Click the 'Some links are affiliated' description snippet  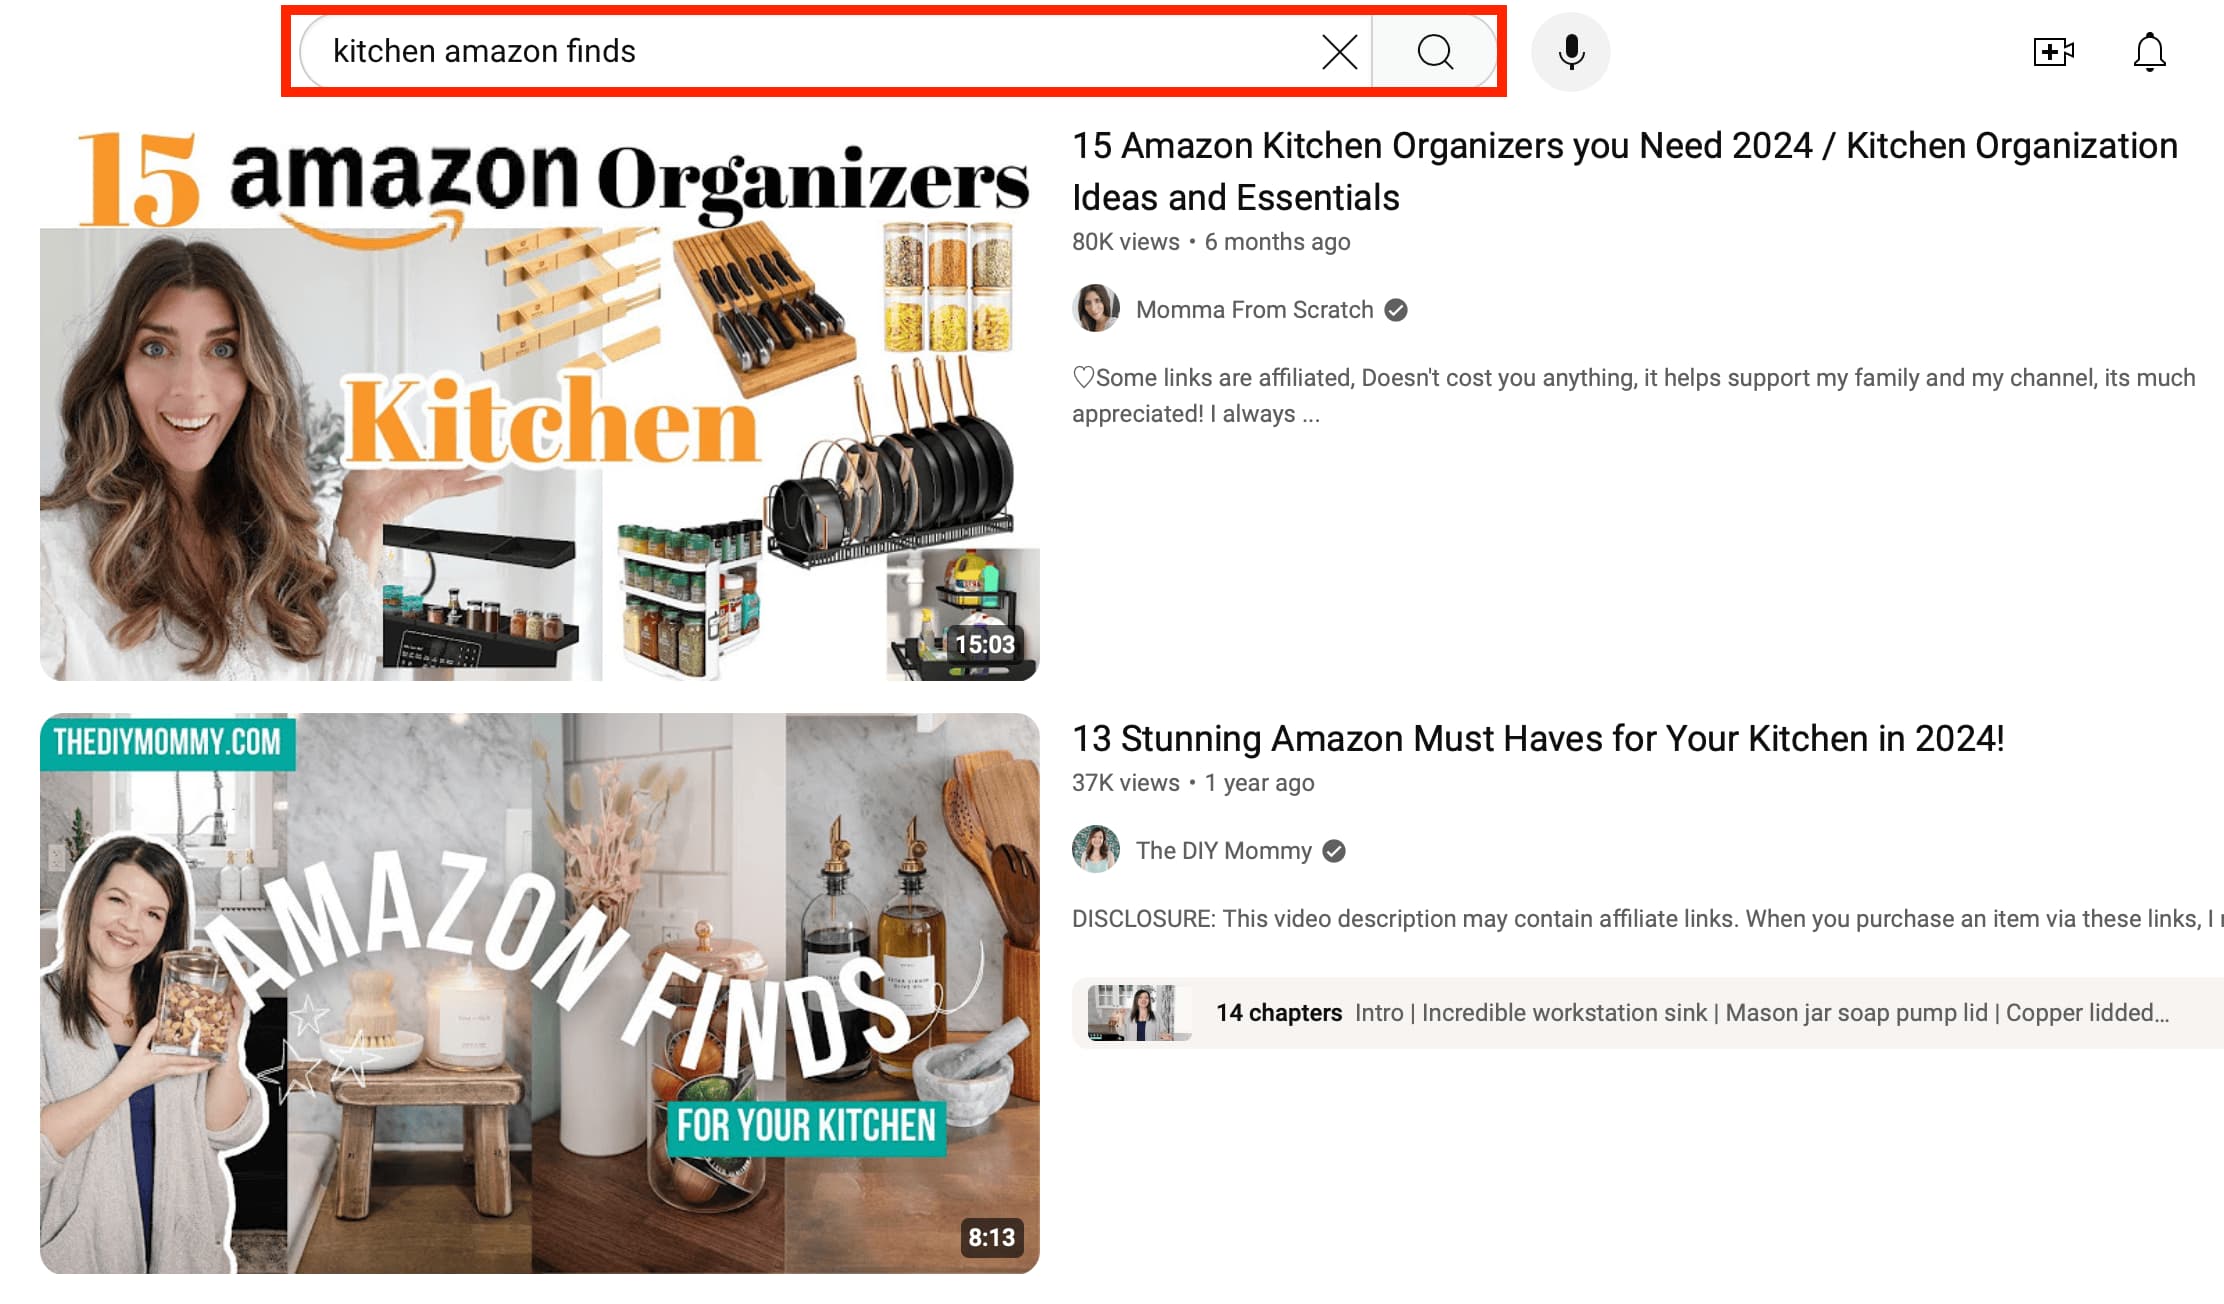(x=1634, y=396)
